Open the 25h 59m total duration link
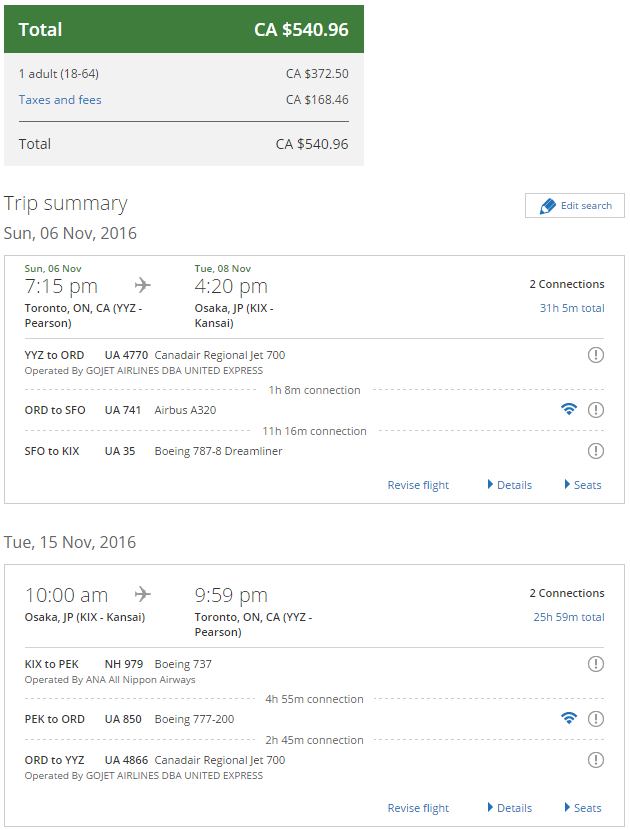 [x=569, y=617]
